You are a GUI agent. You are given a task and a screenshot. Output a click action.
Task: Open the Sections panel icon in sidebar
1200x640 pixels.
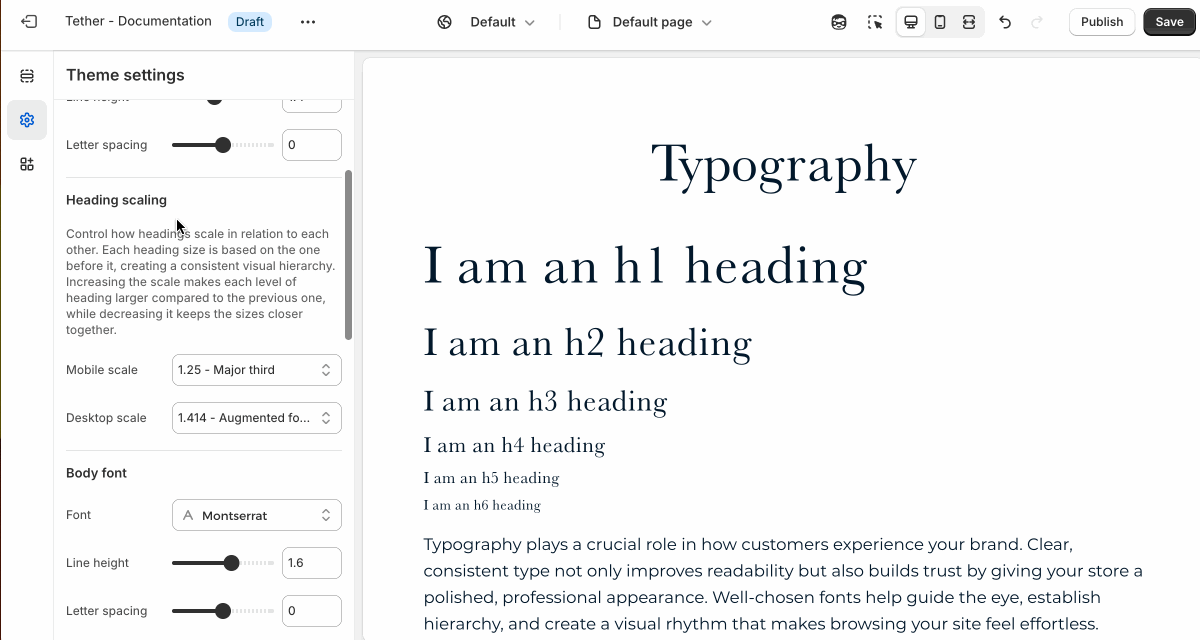pos(27,76)
